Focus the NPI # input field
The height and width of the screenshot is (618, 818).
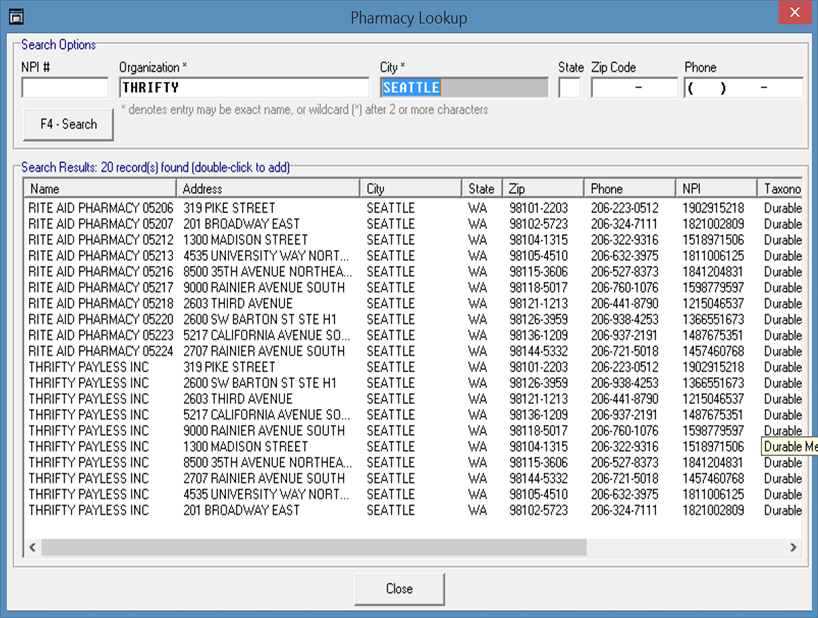point(65,88)
